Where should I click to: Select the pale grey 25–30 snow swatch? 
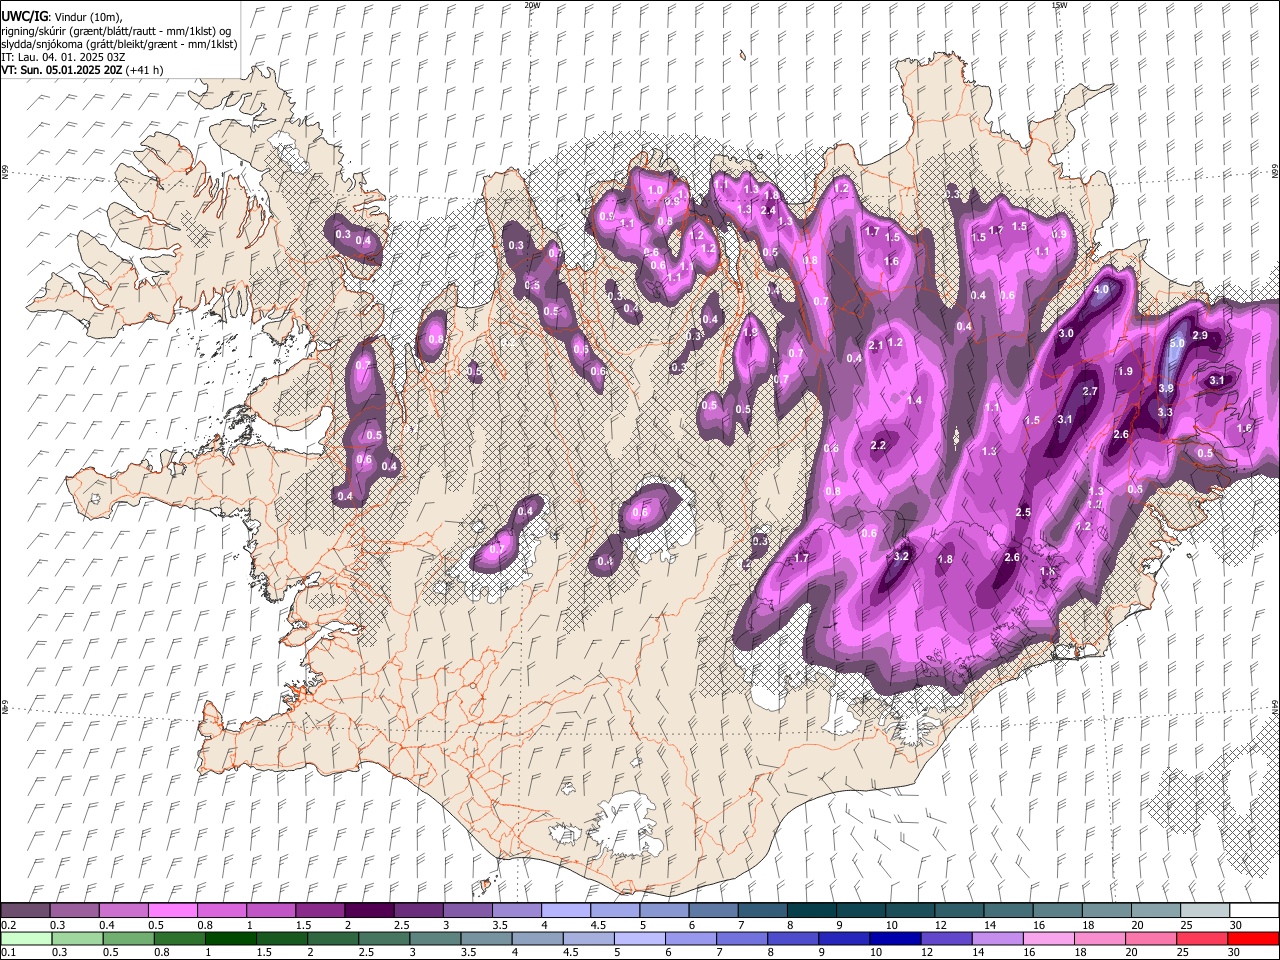click(1205, 911)
